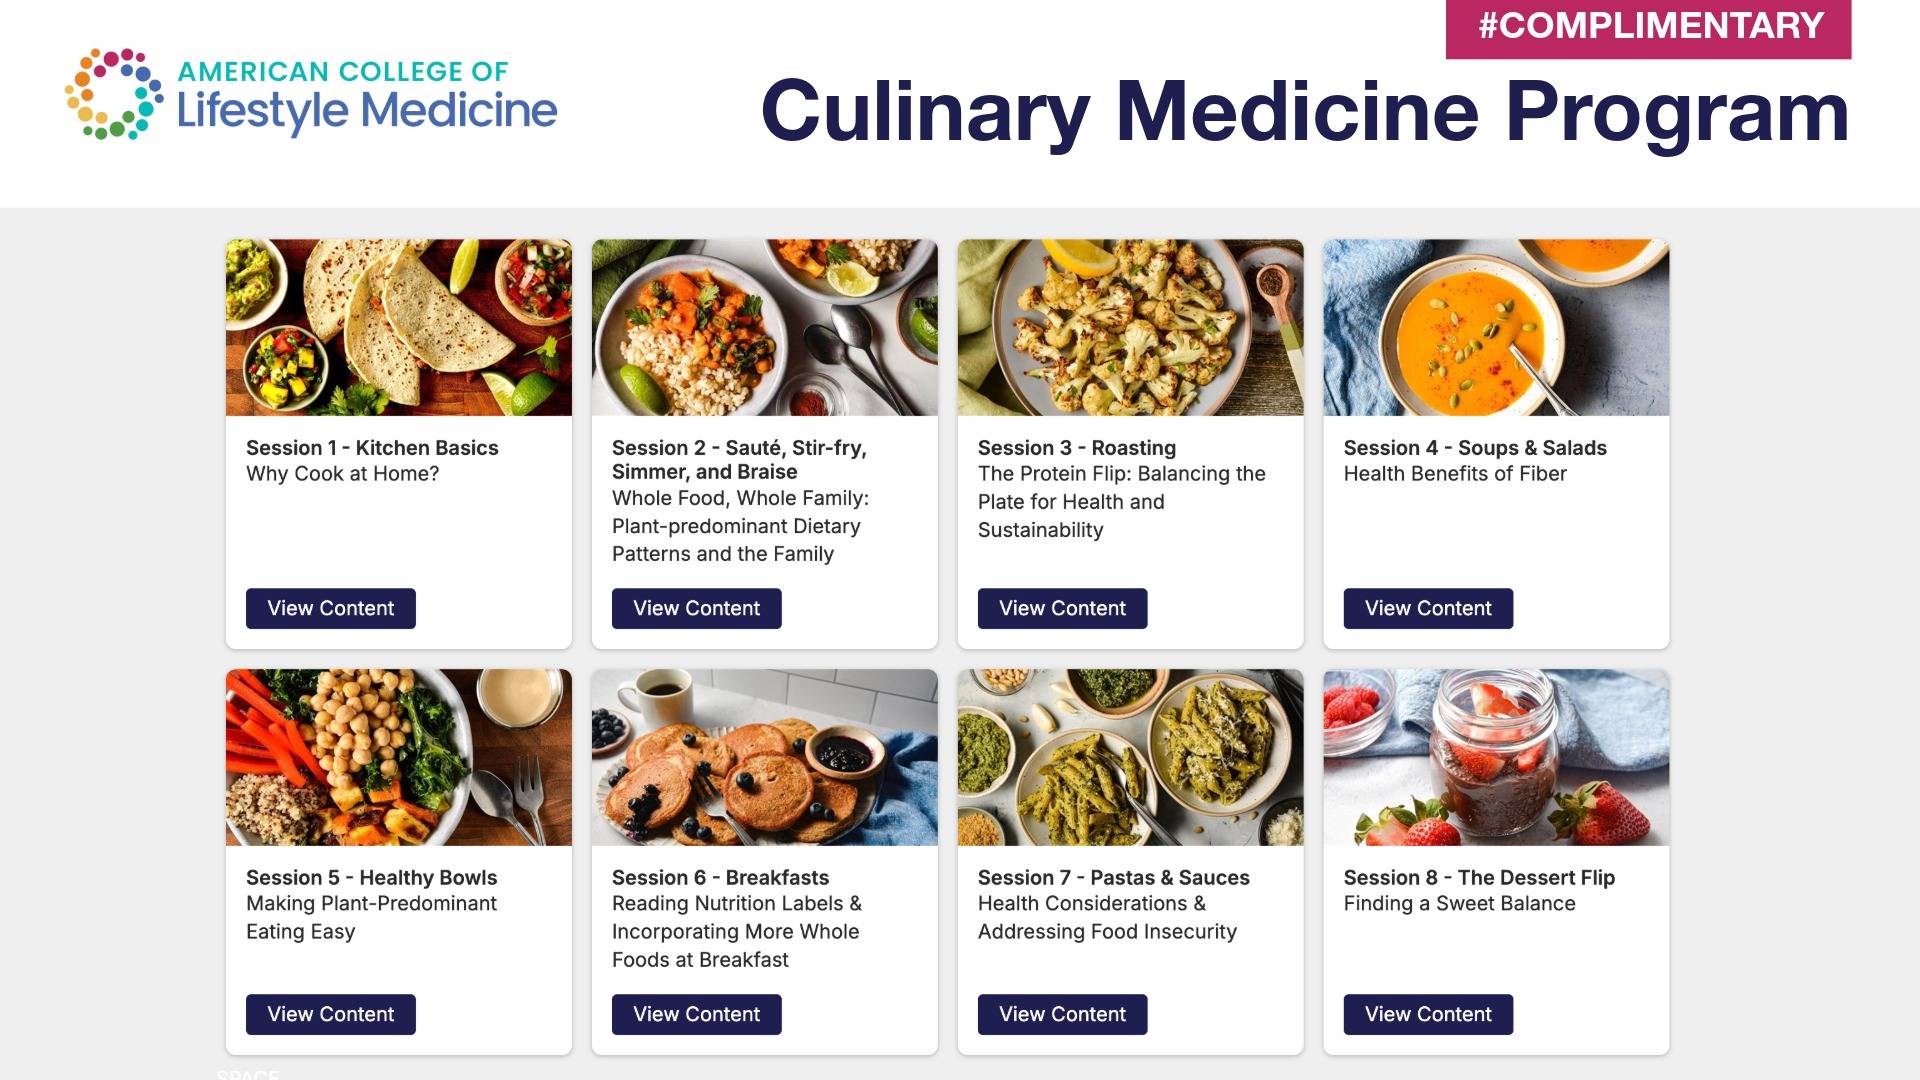The height and width of the screenshot is (1080, 1920).
Task: Open View Content for Session 2 Sauté
Action: [696, 608]
